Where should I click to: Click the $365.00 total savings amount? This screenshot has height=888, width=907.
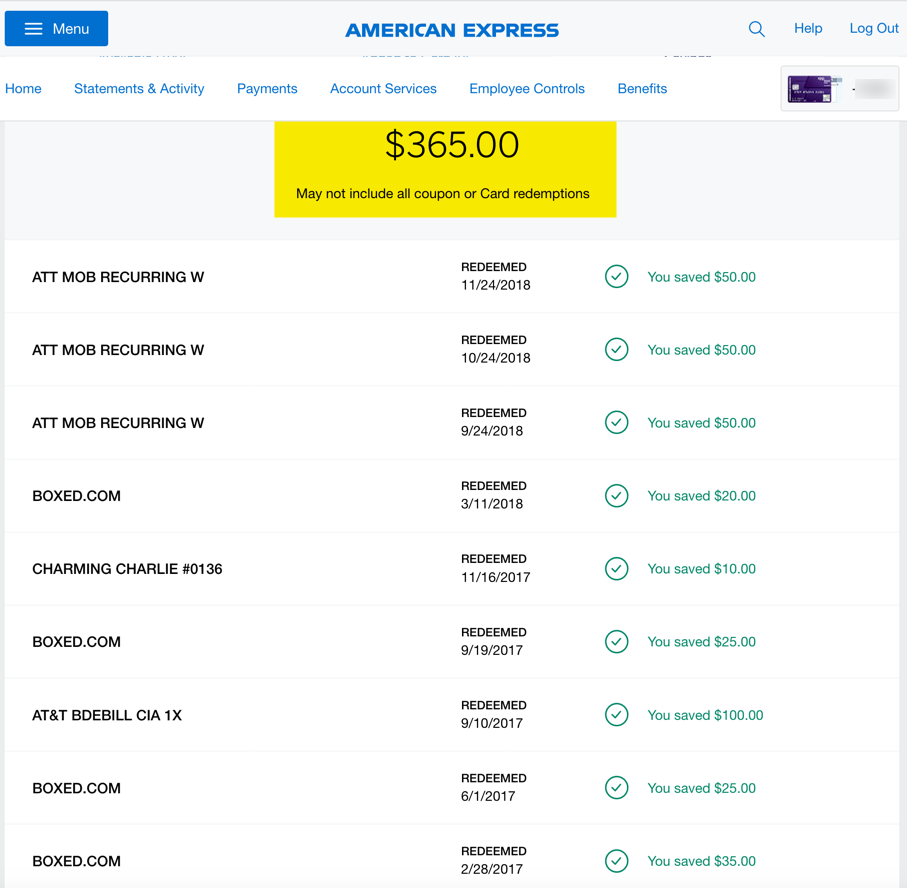pyautogui.click(x=452, y=145)
